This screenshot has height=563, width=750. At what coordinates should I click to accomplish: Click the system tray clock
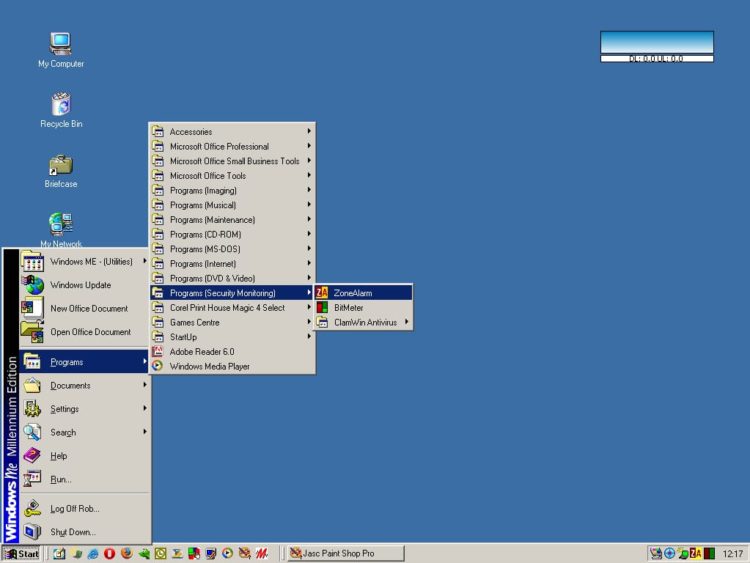[x=733, y=553]
